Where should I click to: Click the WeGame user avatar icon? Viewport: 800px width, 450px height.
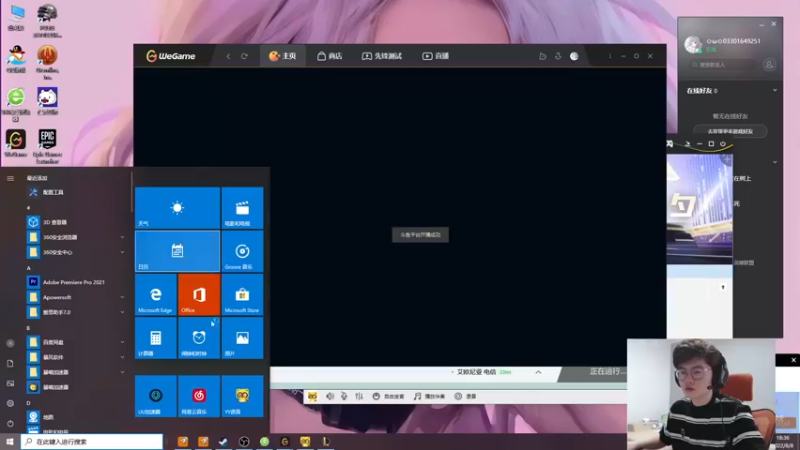[x=574, y=56]
